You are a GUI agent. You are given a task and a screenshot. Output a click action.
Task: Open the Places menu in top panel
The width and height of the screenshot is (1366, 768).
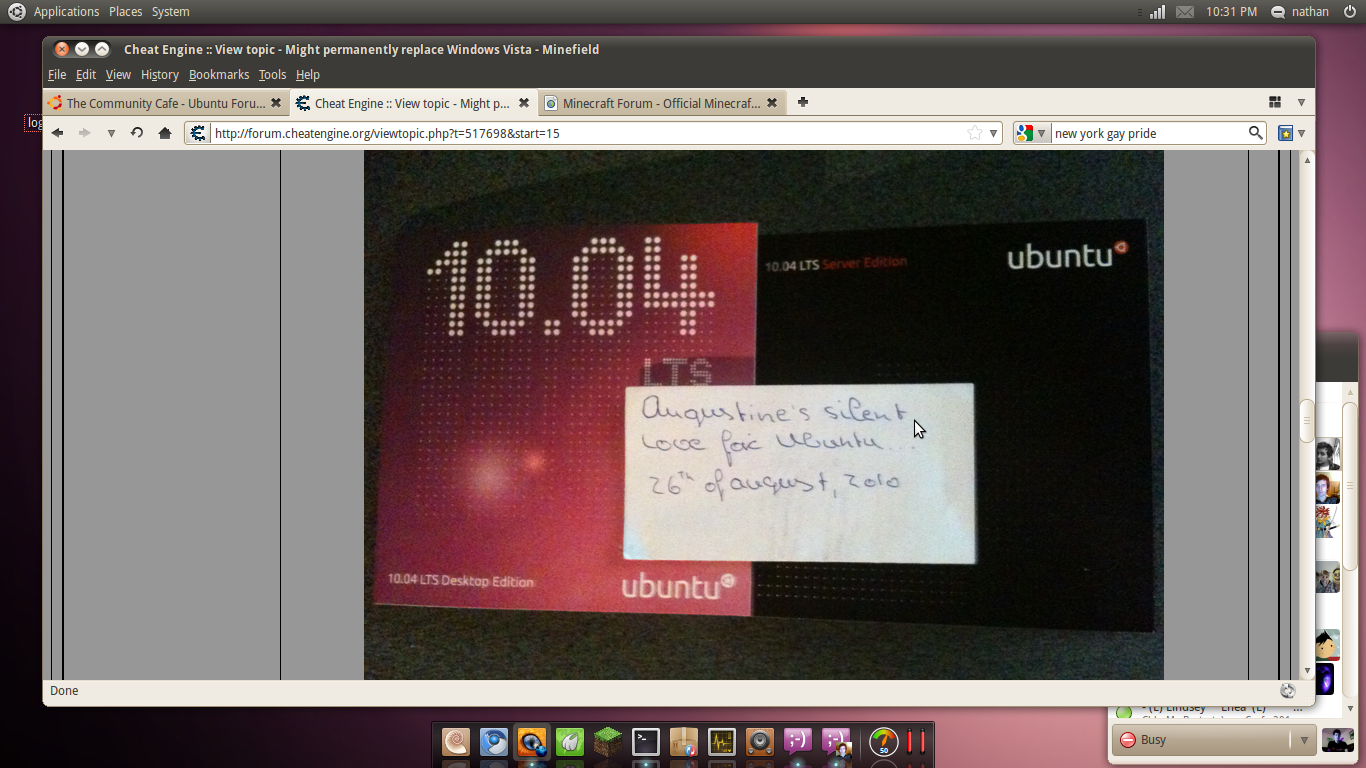[125, 12]
